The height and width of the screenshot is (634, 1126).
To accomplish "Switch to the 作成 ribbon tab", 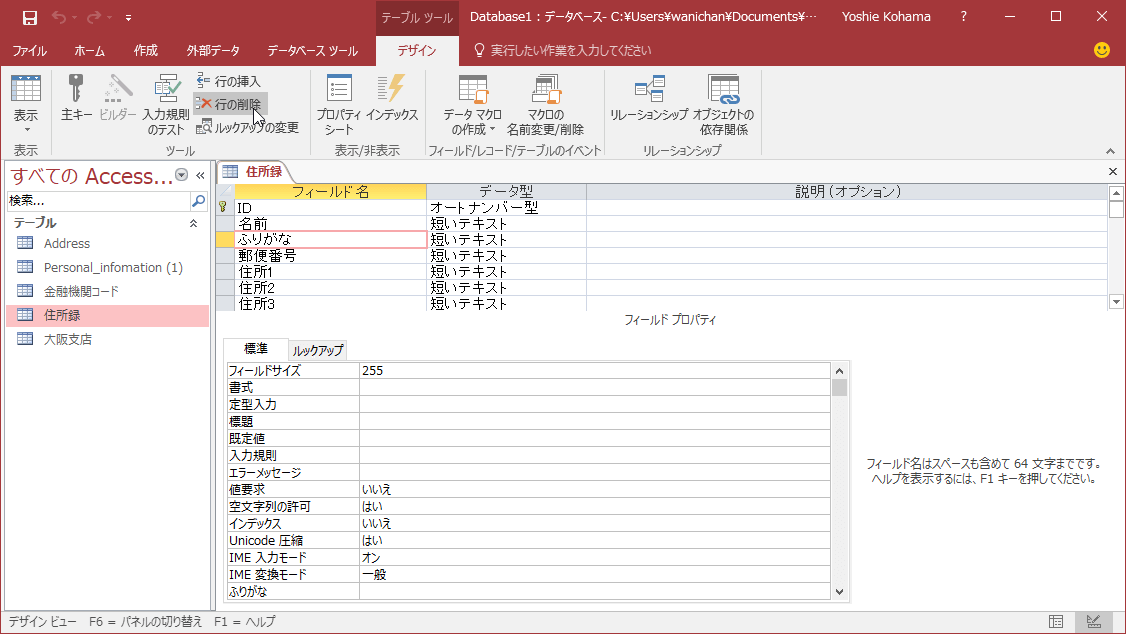I will (145, 50).
